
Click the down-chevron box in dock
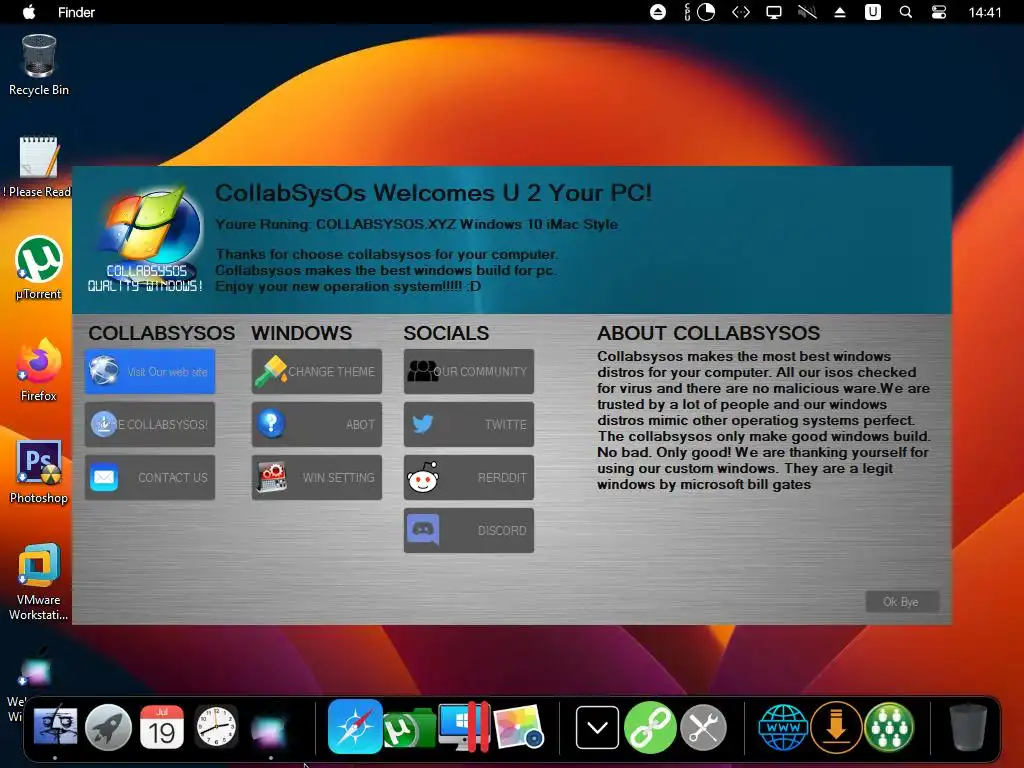[597, 727]
